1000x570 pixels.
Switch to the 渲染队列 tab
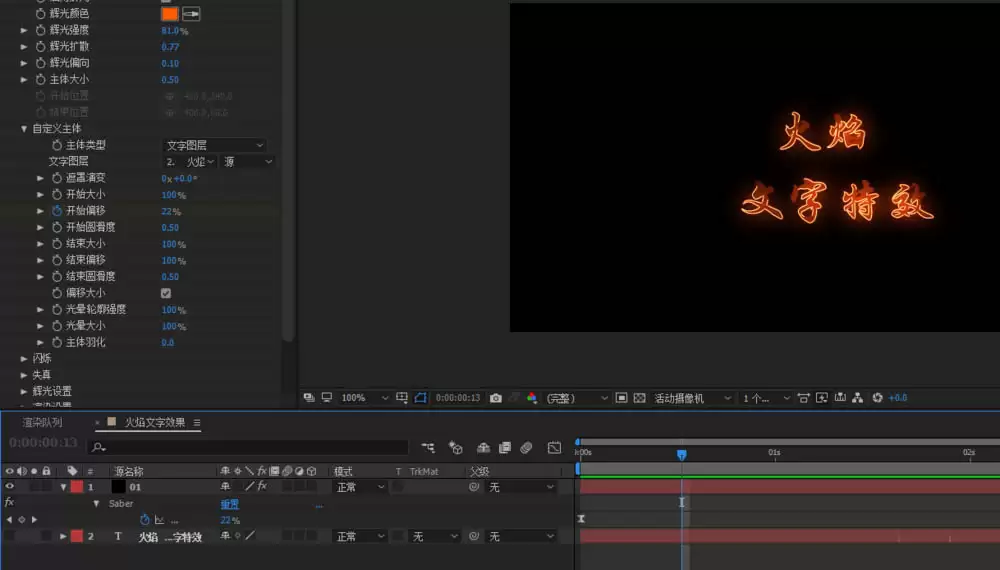pyautogui.click(x=42, y=422)
